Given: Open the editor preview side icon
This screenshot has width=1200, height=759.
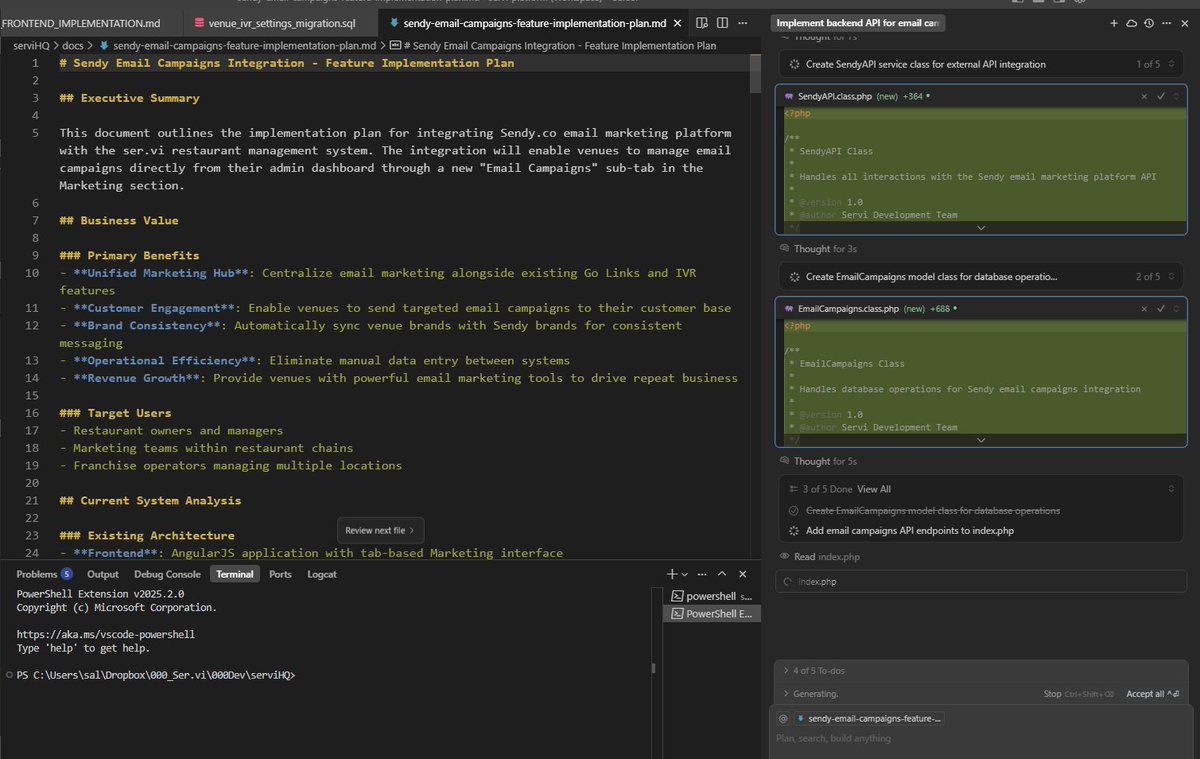Looking at the screenshot, I should pyautogui.click(x=702, y=22).
